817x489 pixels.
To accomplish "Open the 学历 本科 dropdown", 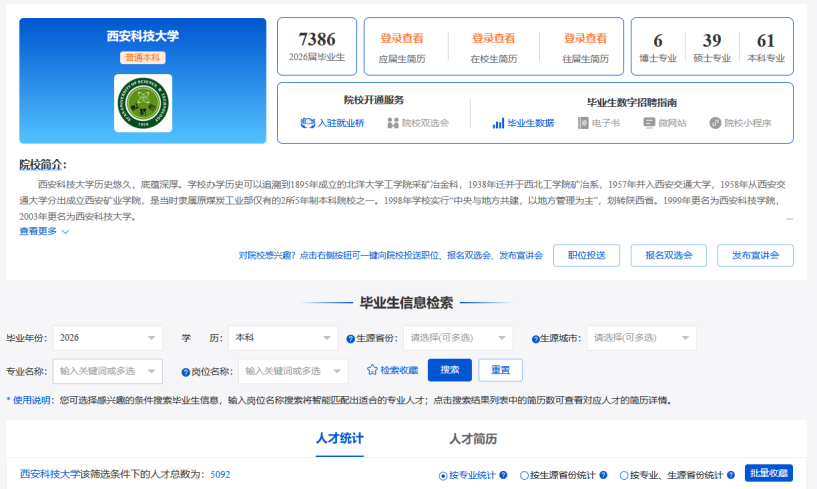I will pyautogui.click(x=283, y=338).
